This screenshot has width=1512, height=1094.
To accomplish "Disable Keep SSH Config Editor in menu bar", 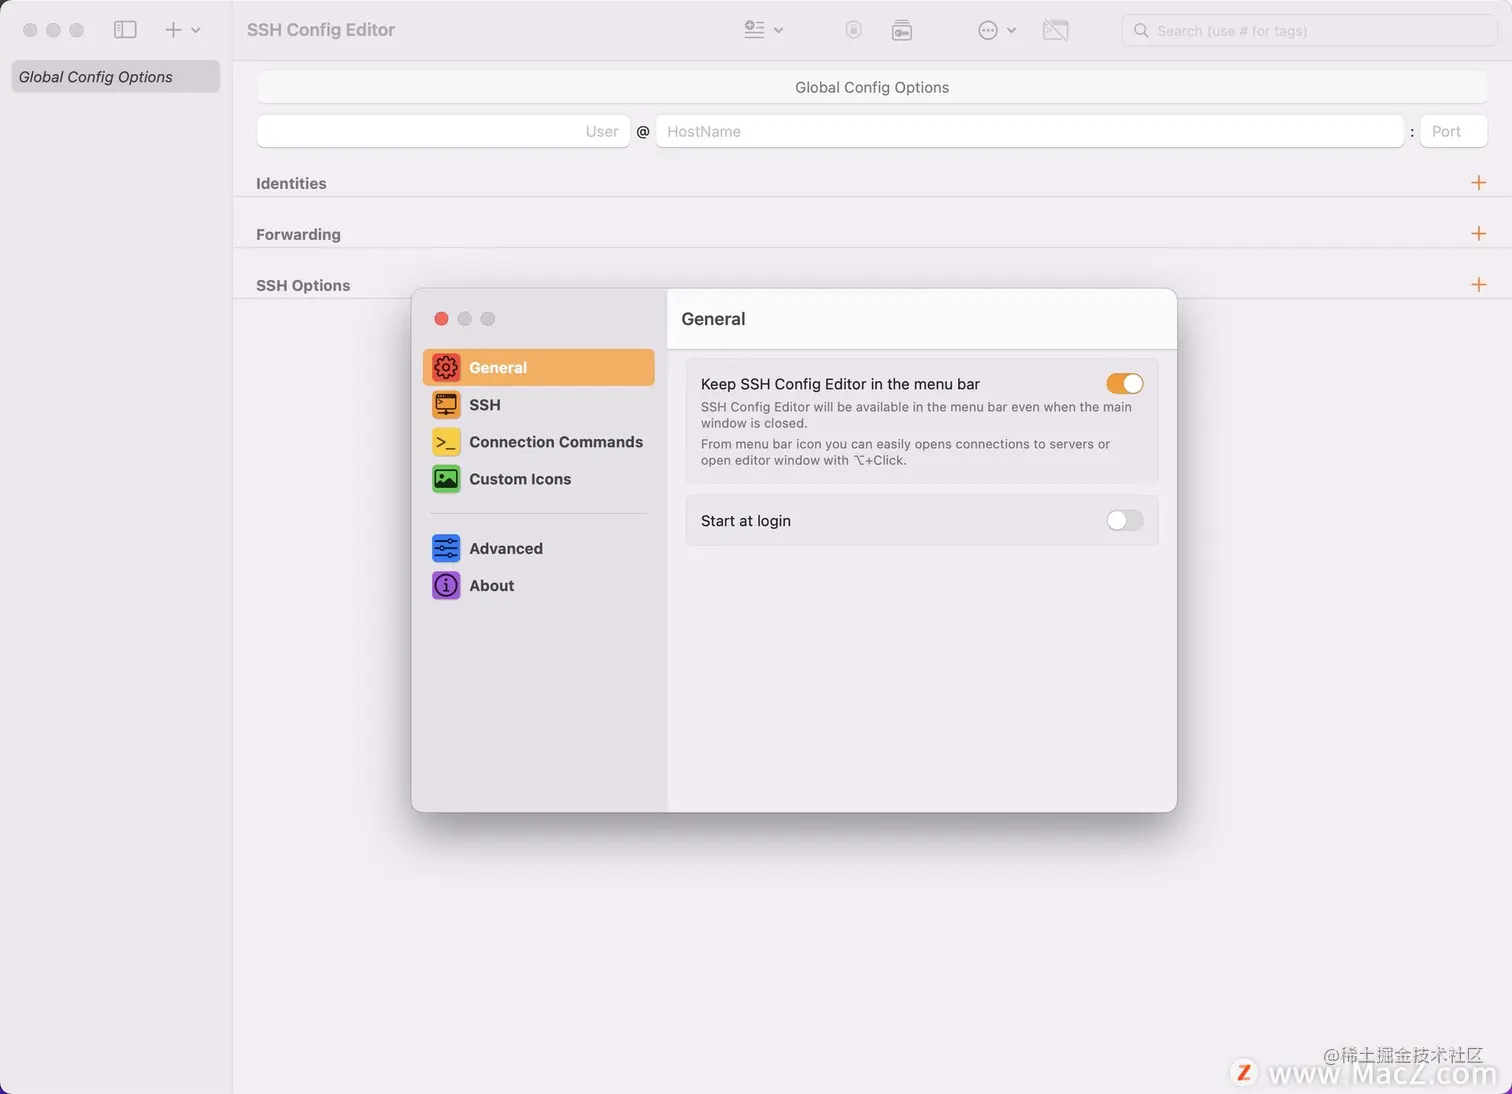I will tap(1125, 384).
